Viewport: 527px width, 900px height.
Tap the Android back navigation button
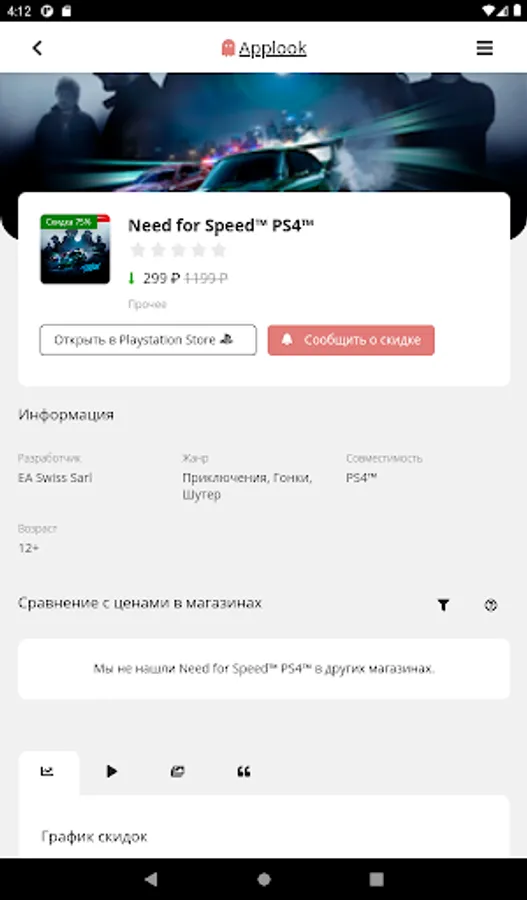[151, 879]
